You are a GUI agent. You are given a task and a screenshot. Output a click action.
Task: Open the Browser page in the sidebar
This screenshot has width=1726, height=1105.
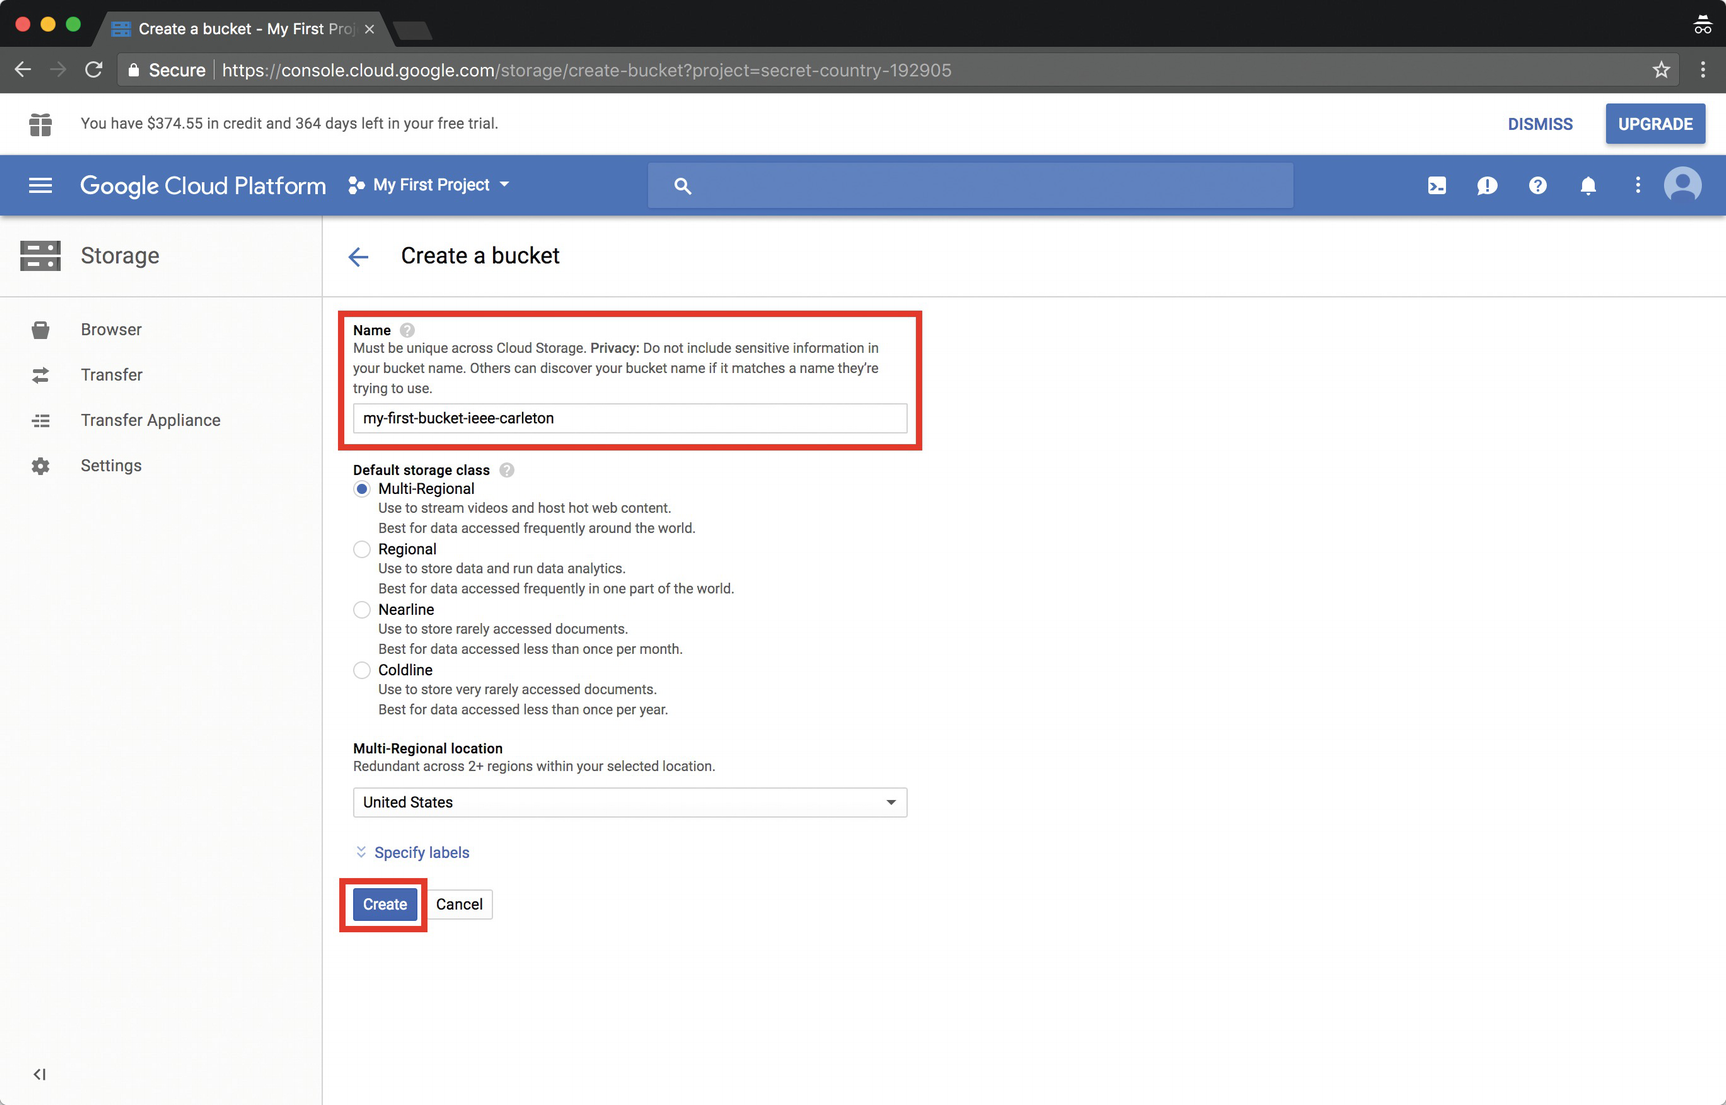pos(111,330)
